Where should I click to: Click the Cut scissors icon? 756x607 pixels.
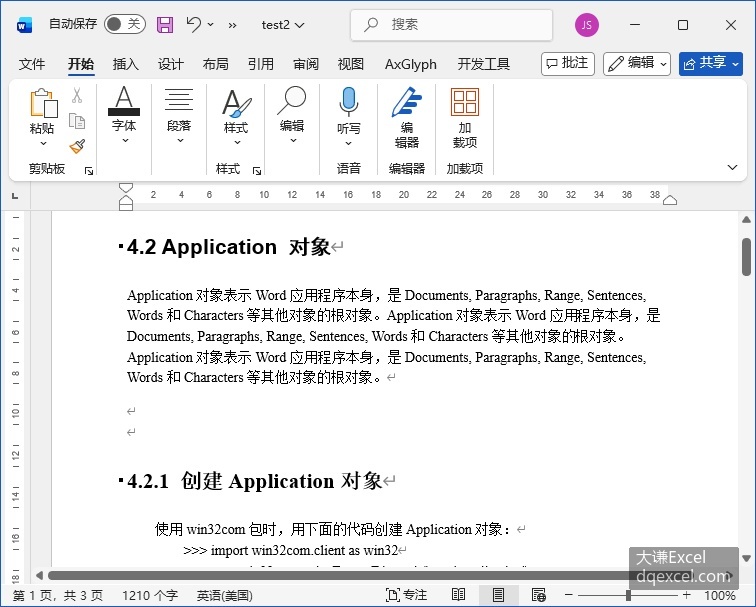(77, 95)
